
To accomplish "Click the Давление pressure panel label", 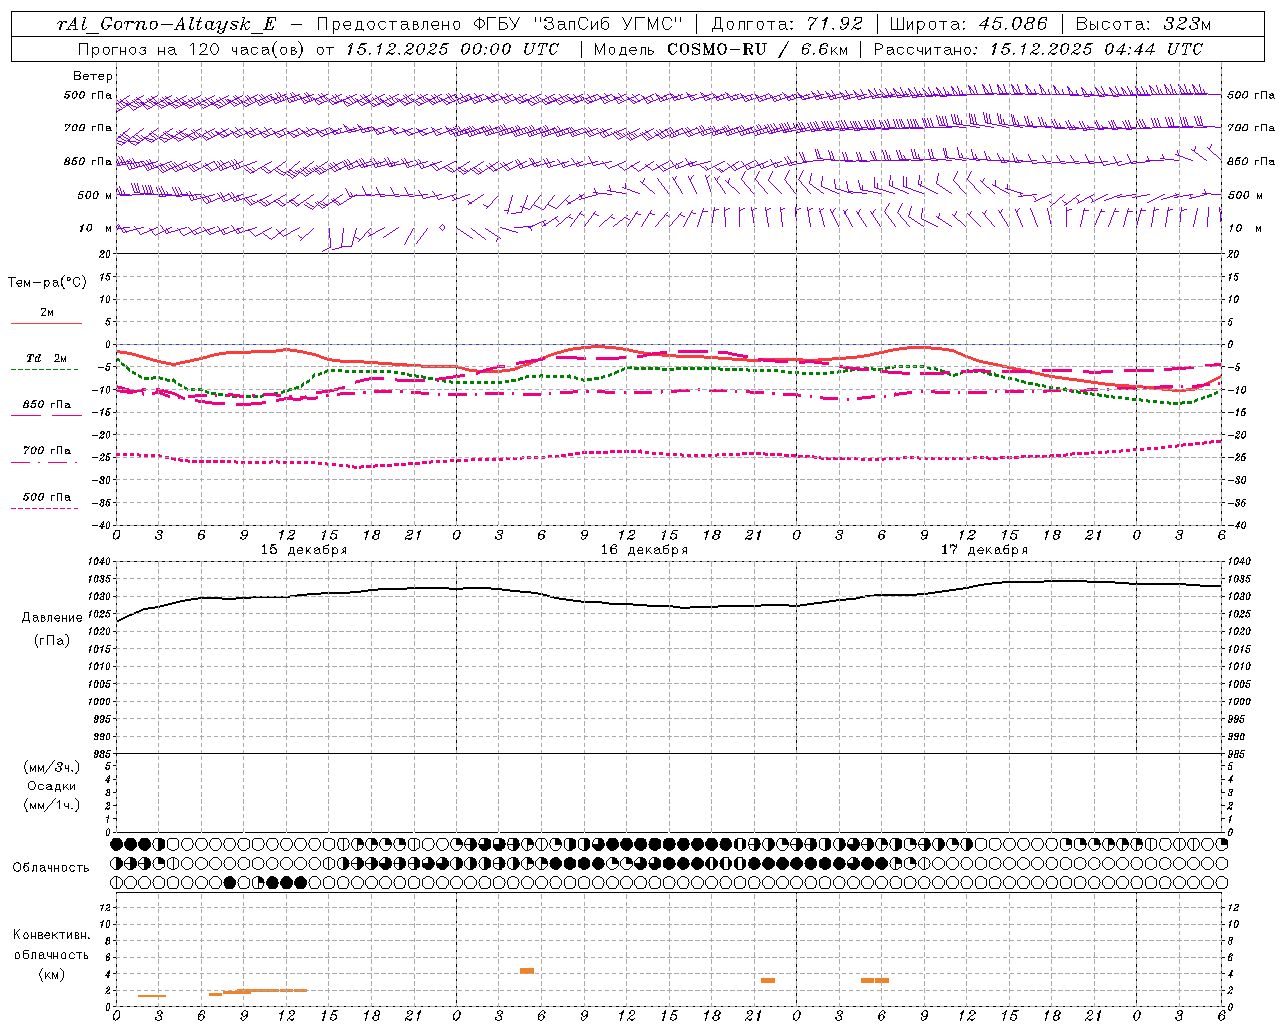I will click(x=52, y=618).
